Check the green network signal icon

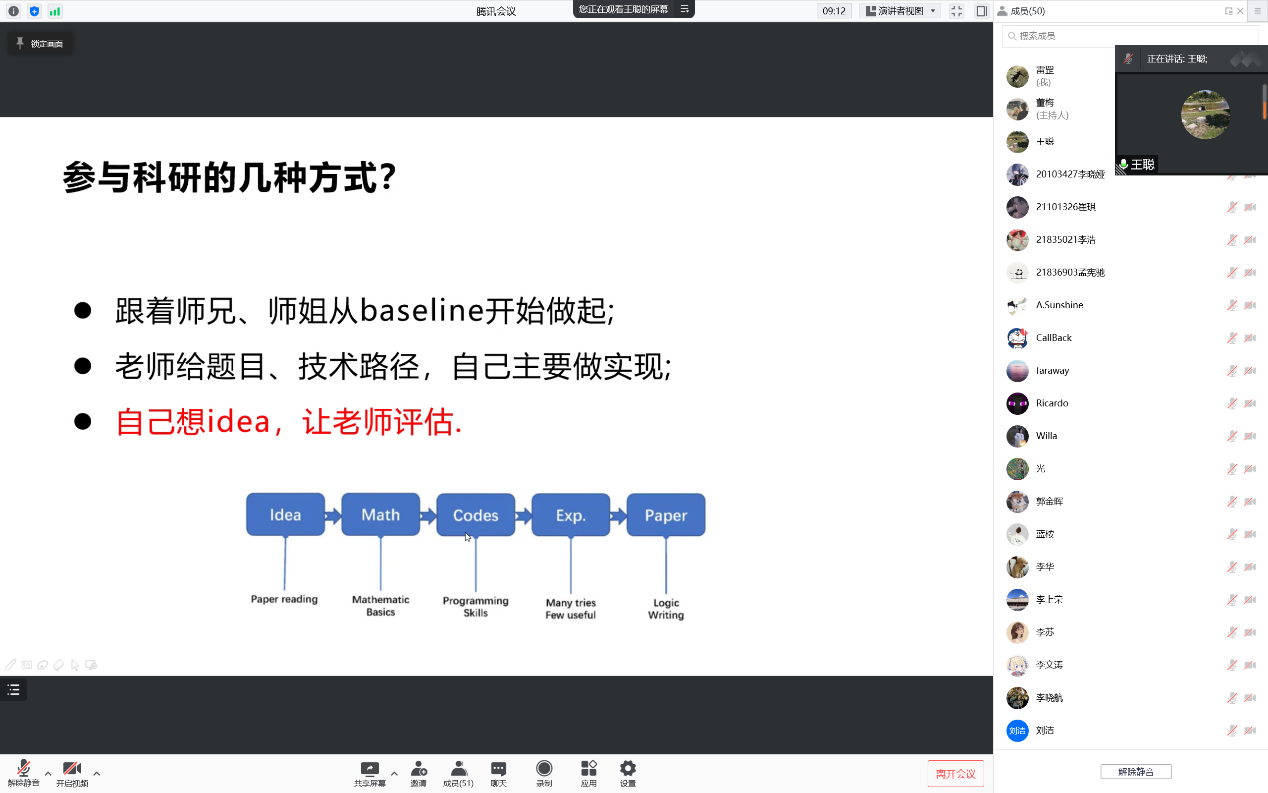[55, 11]
